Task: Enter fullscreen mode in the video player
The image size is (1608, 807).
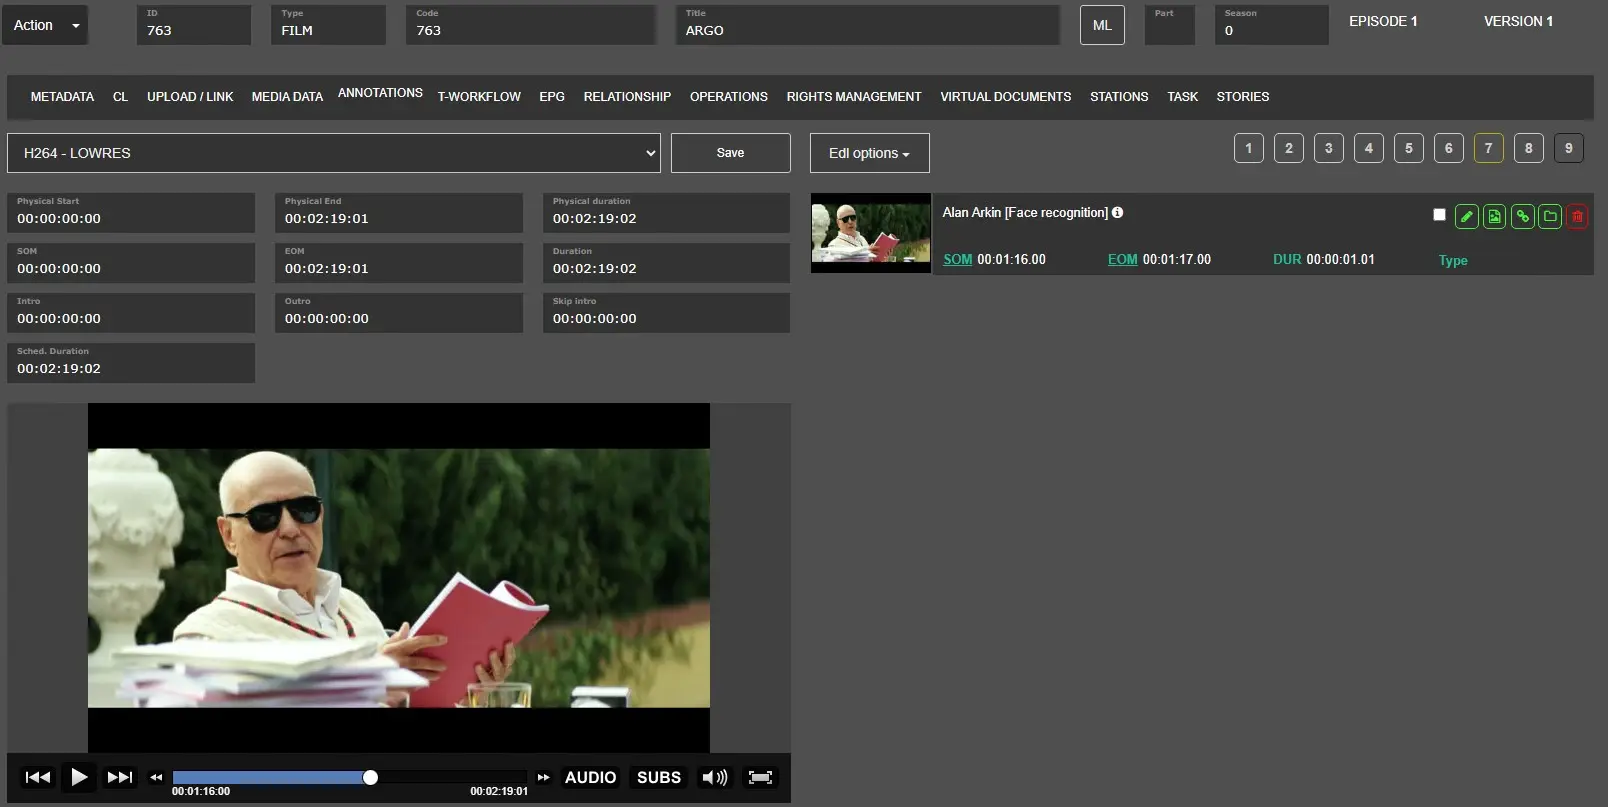Action: point(760,777)
